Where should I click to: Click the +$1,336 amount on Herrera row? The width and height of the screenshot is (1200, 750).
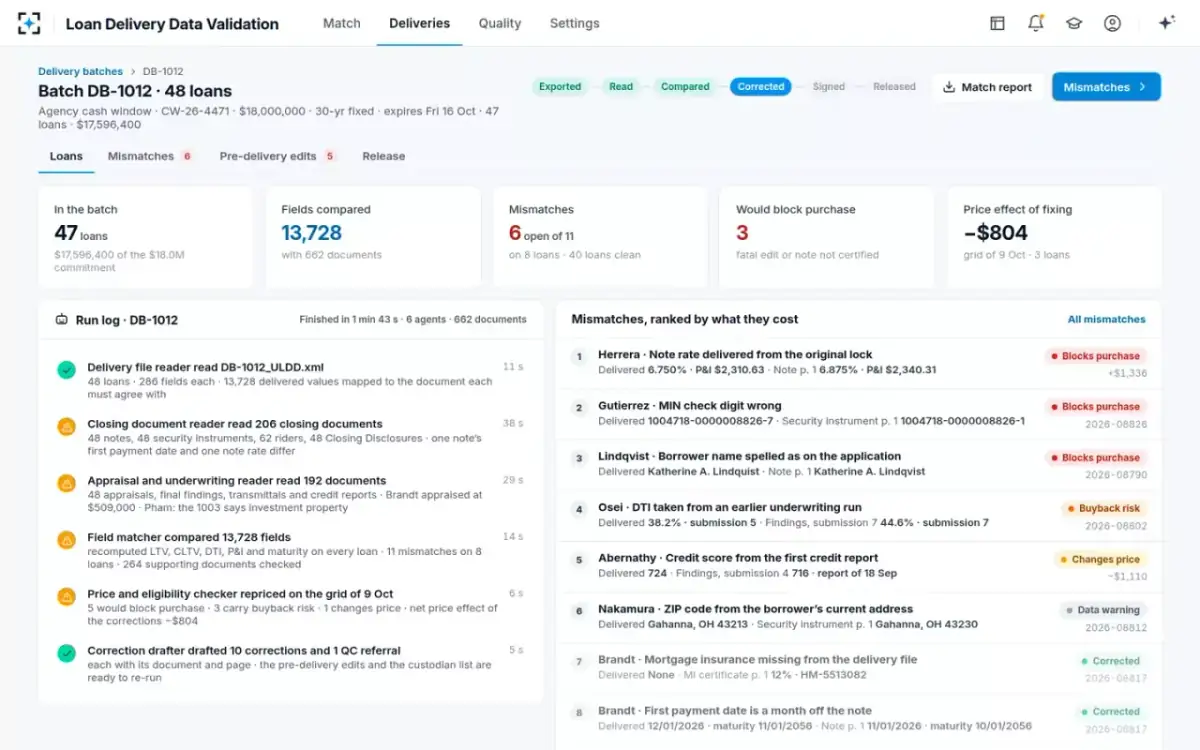click(x=1127, y=373)
